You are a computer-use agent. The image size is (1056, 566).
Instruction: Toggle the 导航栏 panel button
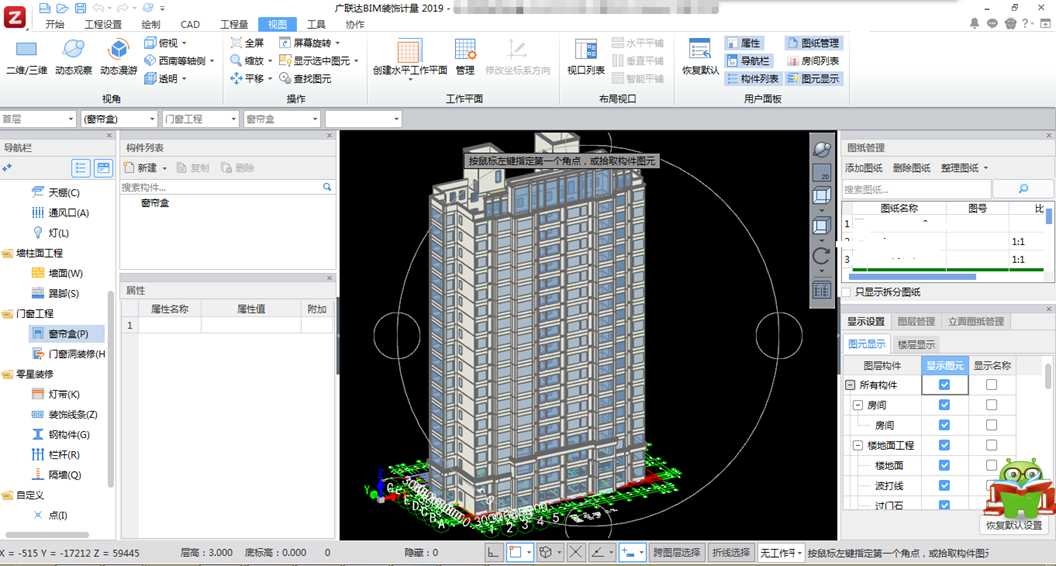click(x=749, y=61)
